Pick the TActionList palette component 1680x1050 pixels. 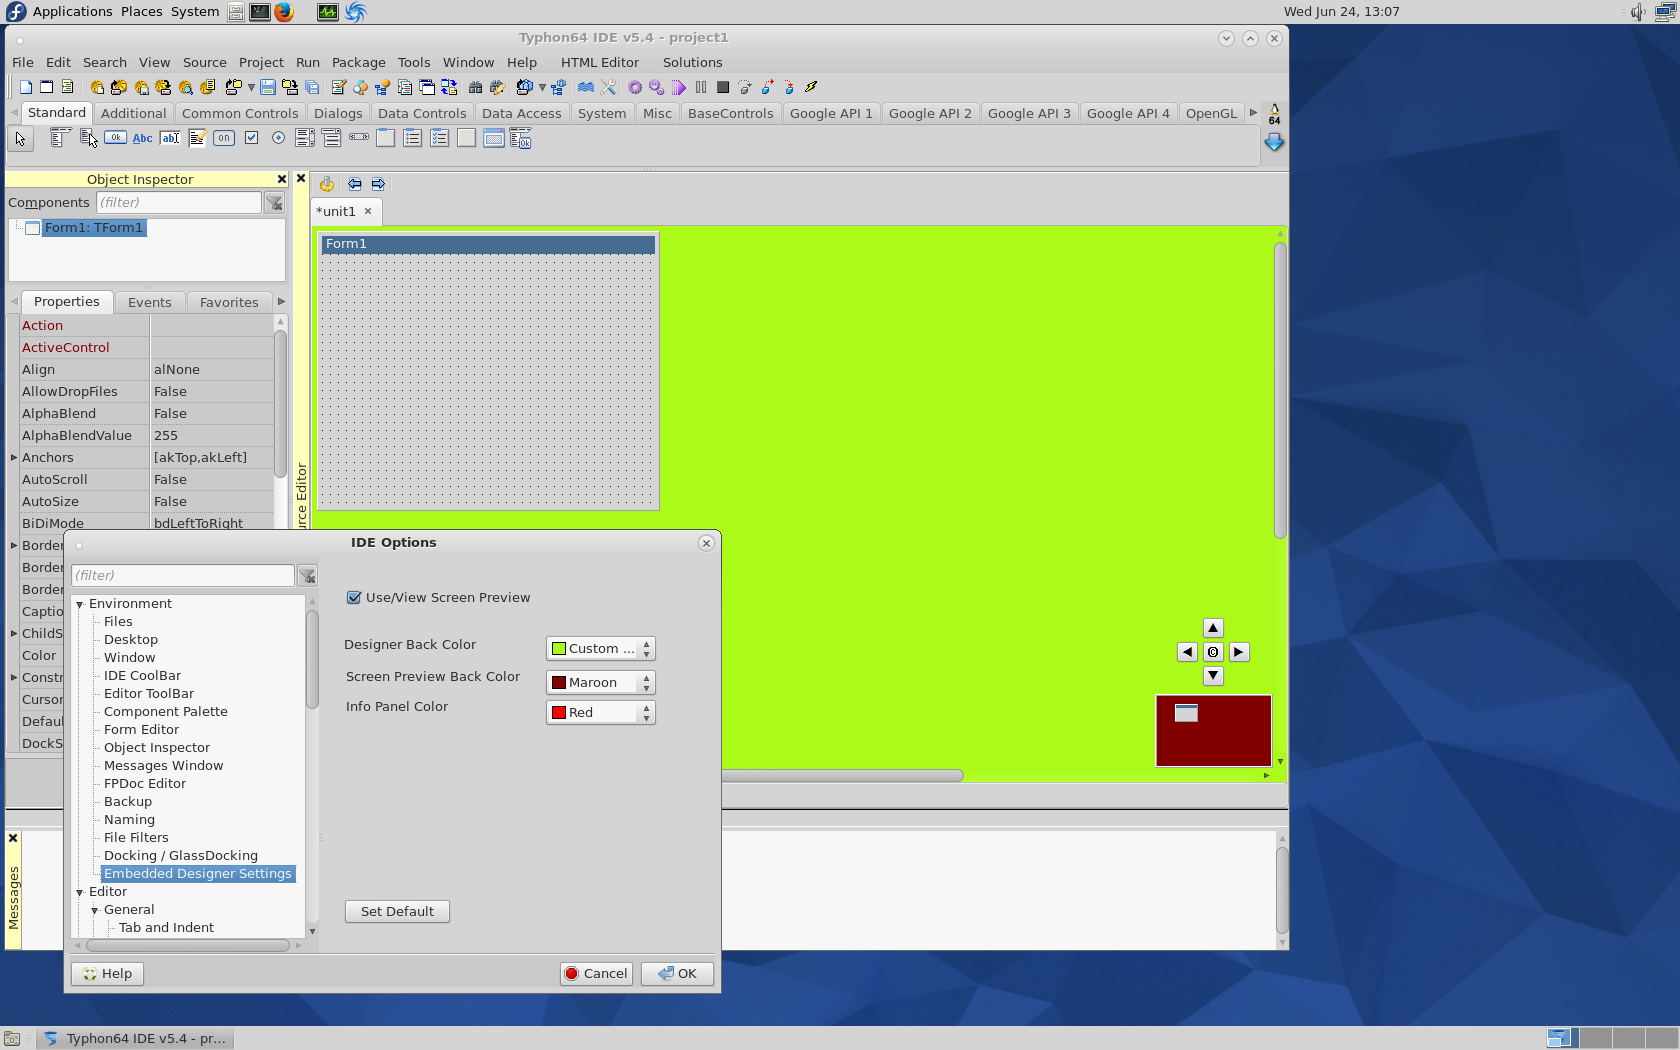[521, 138]
